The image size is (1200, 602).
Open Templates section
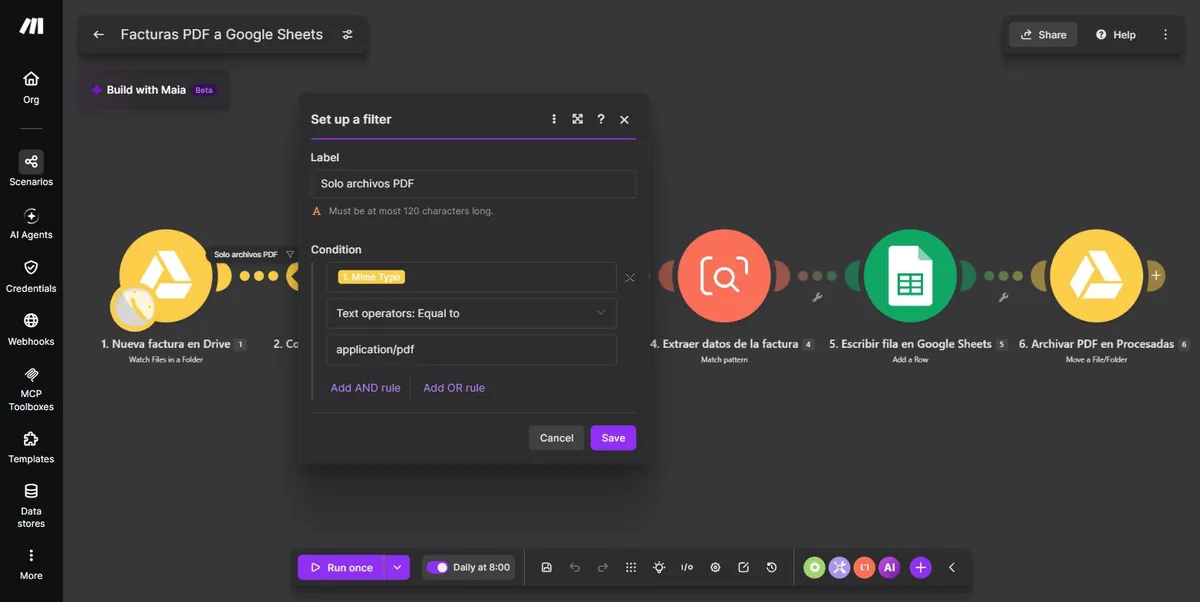tap(31, 447)
